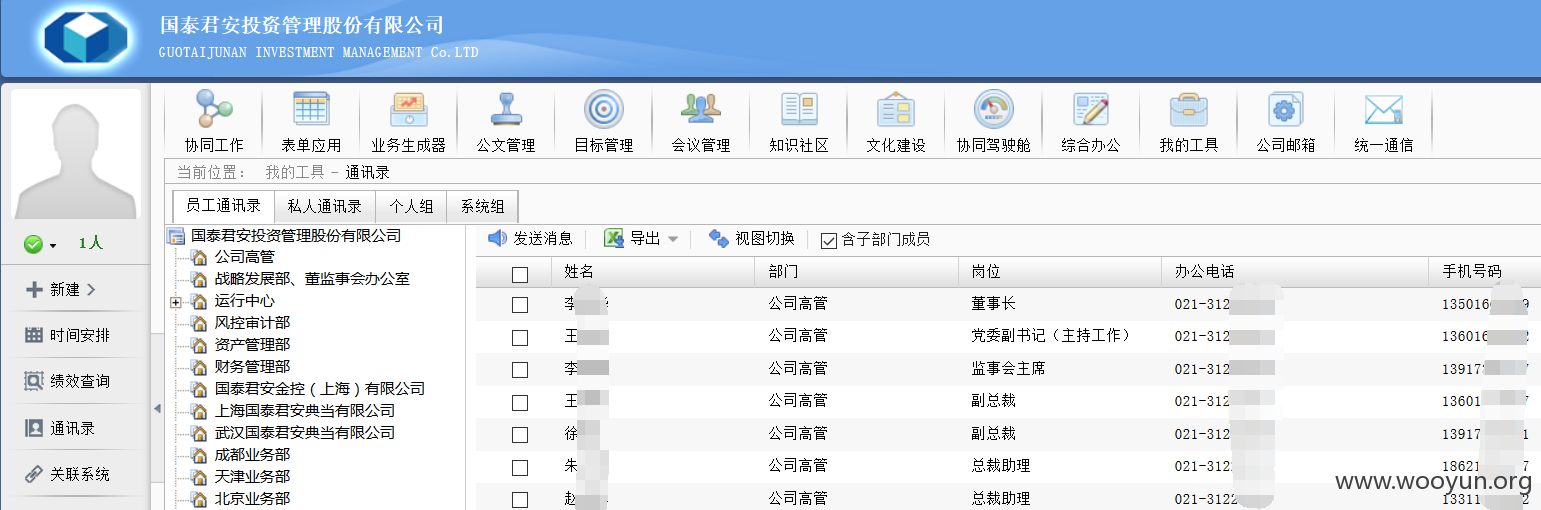The image size is (1541, 510).
Task: Toggle the select-all header checkbox
Action: [x=520, y=274]
